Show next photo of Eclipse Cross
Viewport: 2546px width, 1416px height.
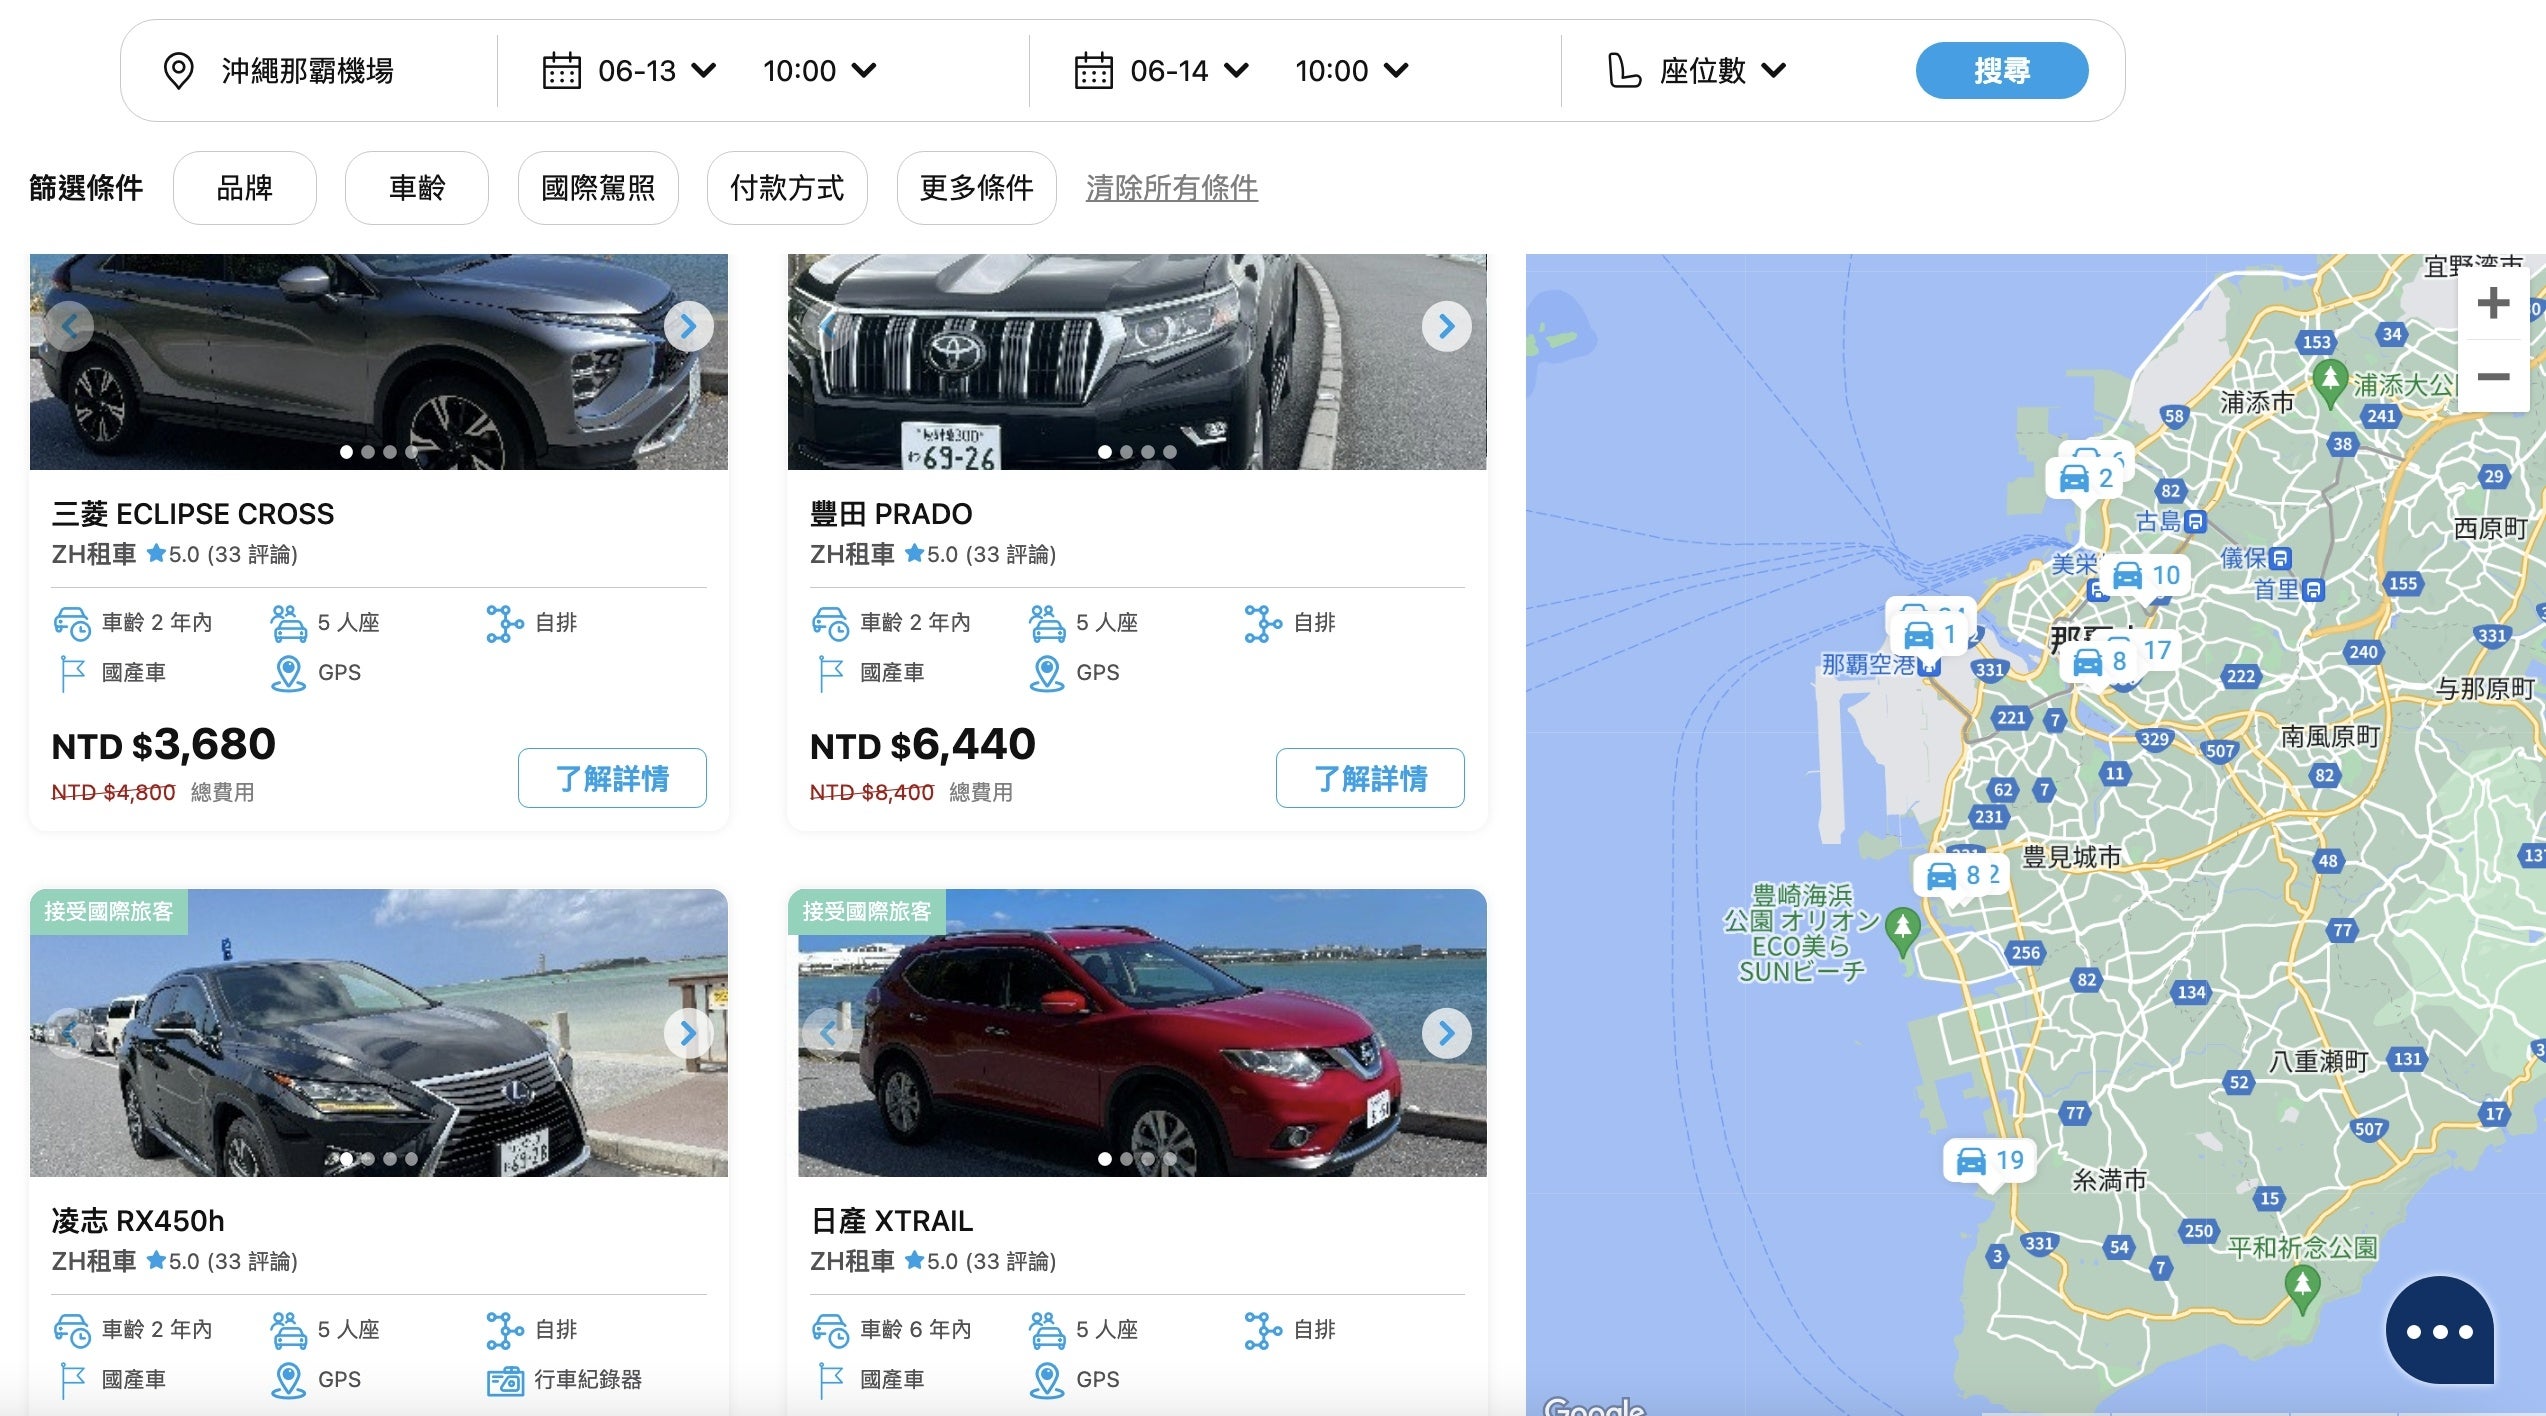[688, 326]
